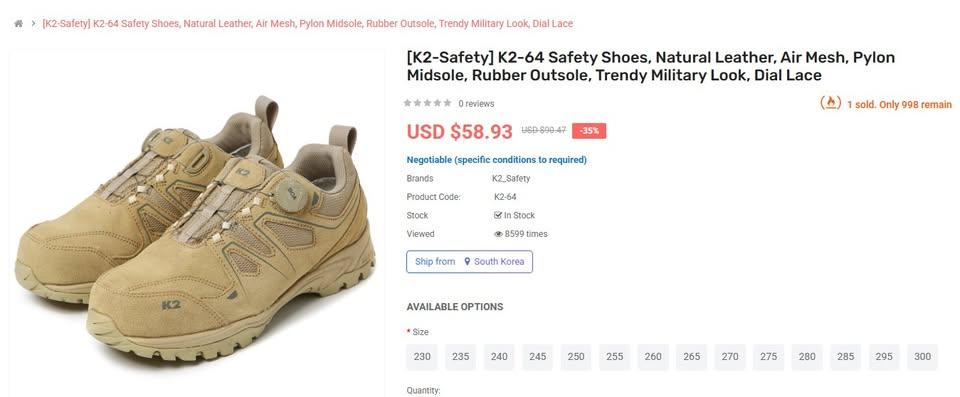Choose size 285 option
This screenshot has width=960, height=397.
pyautogui.click(x=846, y=357)
